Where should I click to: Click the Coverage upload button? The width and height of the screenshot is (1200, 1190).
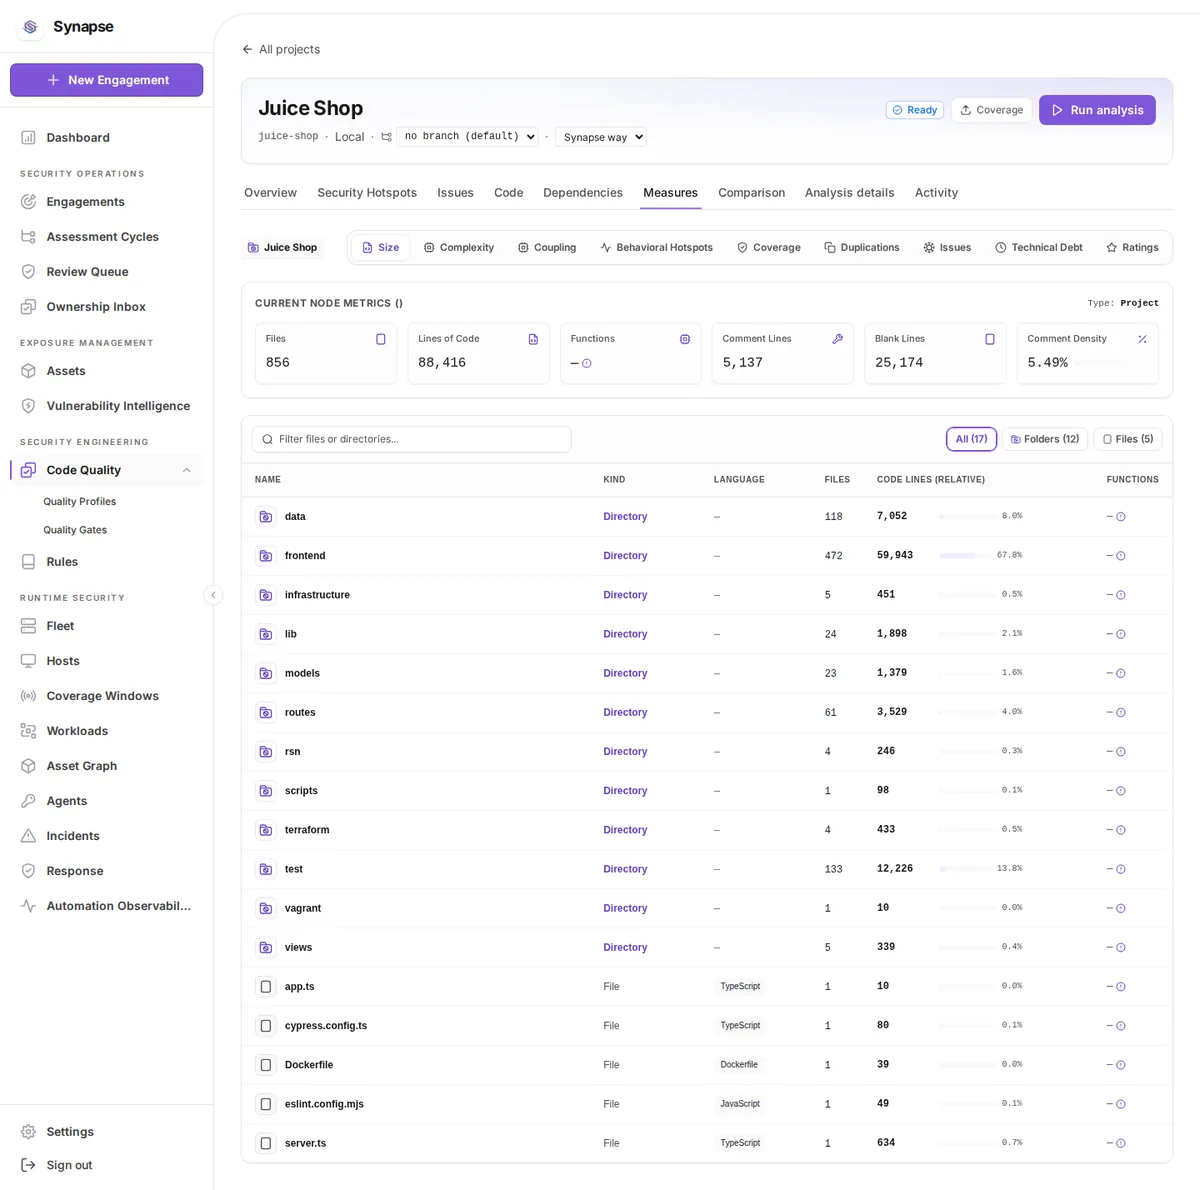991,110
